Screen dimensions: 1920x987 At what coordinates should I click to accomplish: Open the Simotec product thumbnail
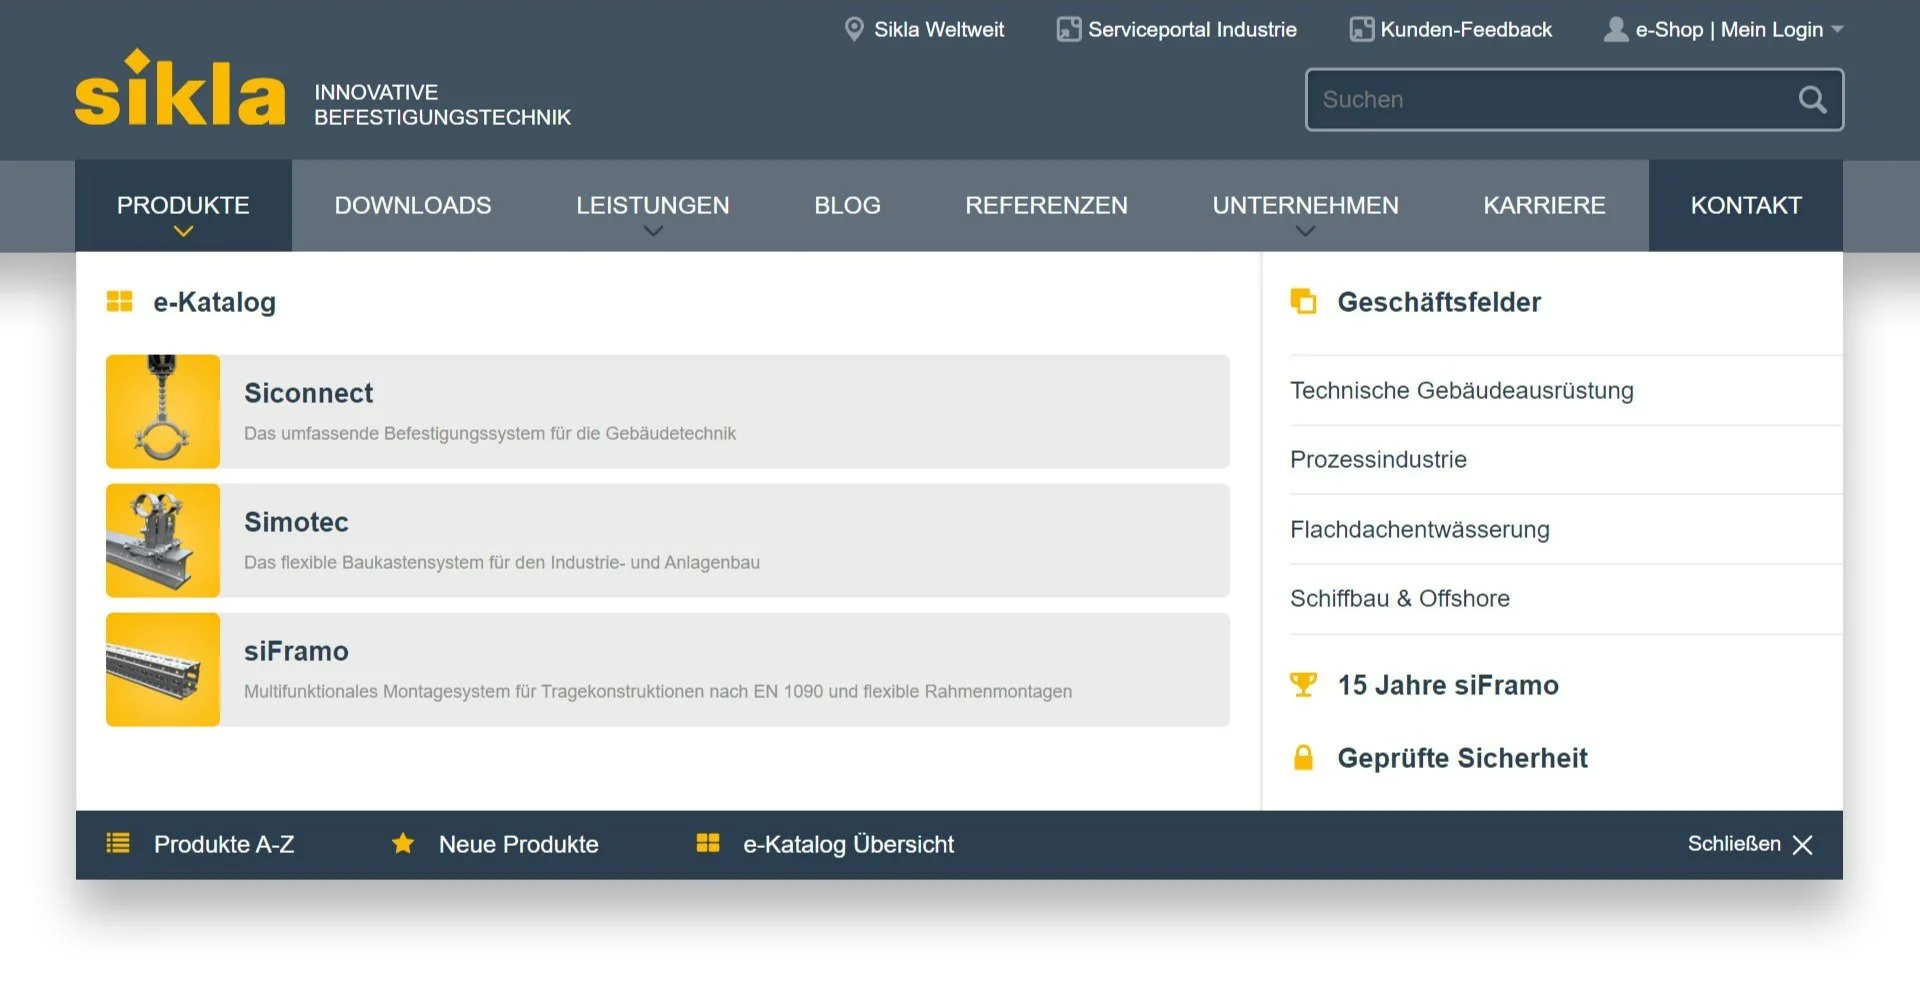[x=163, y=540]
